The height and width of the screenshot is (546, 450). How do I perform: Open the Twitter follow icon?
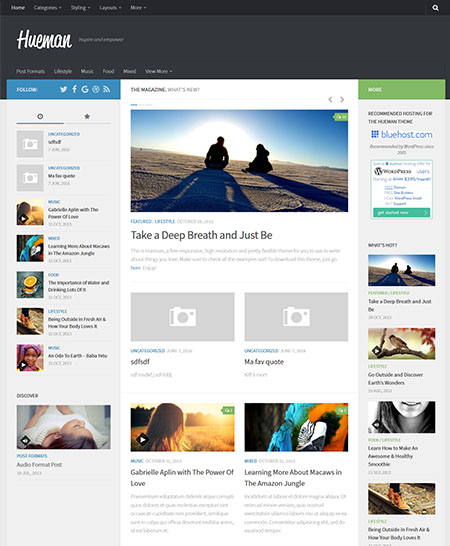point(63,89)
